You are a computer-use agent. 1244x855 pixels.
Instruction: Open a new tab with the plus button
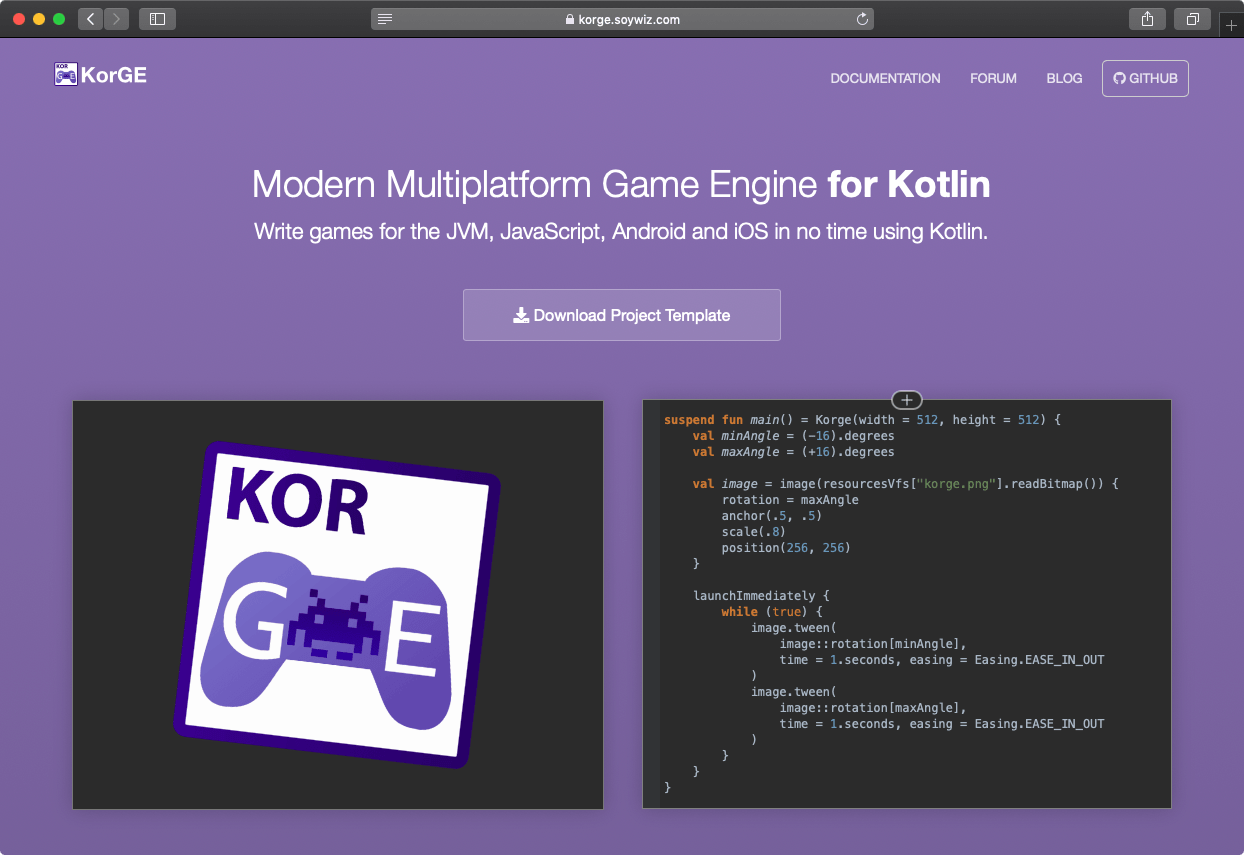pyautogui.click(x=1231, y=24)
